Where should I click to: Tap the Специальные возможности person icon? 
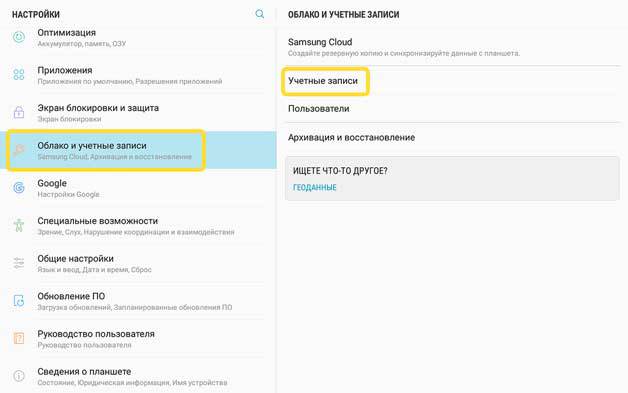click(19, 225)
